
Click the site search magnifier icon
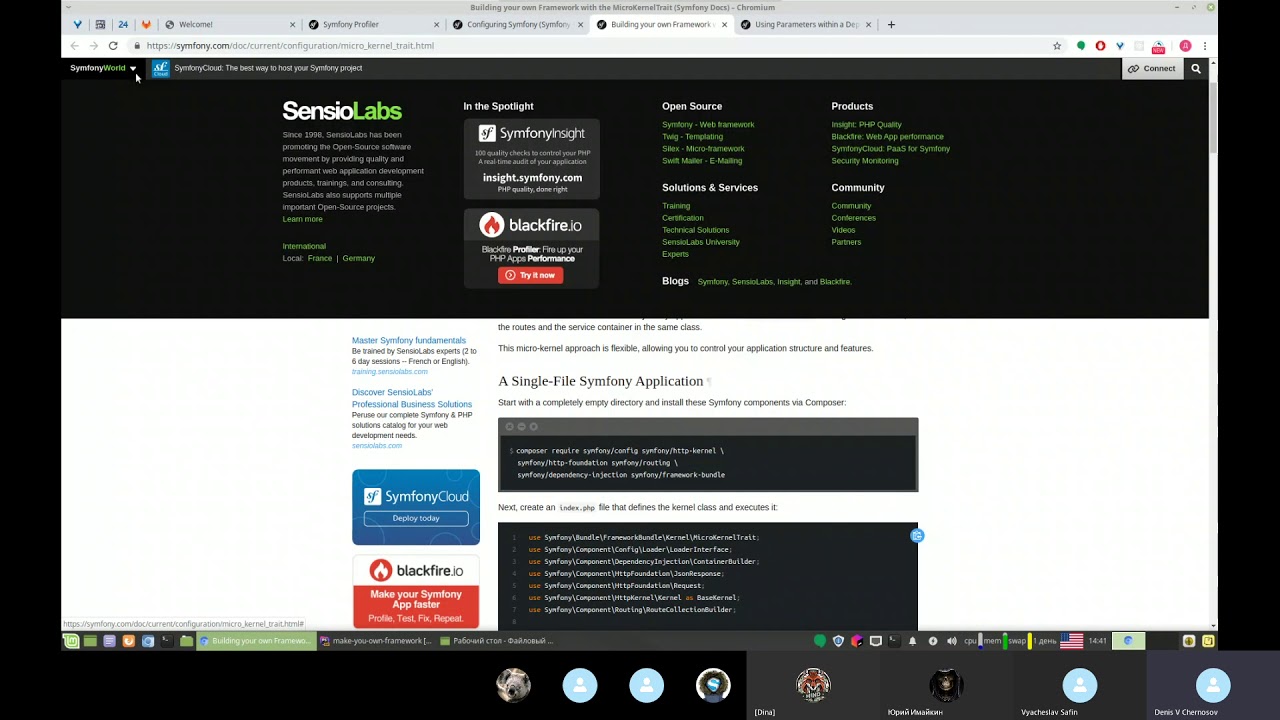(1195, 68)
